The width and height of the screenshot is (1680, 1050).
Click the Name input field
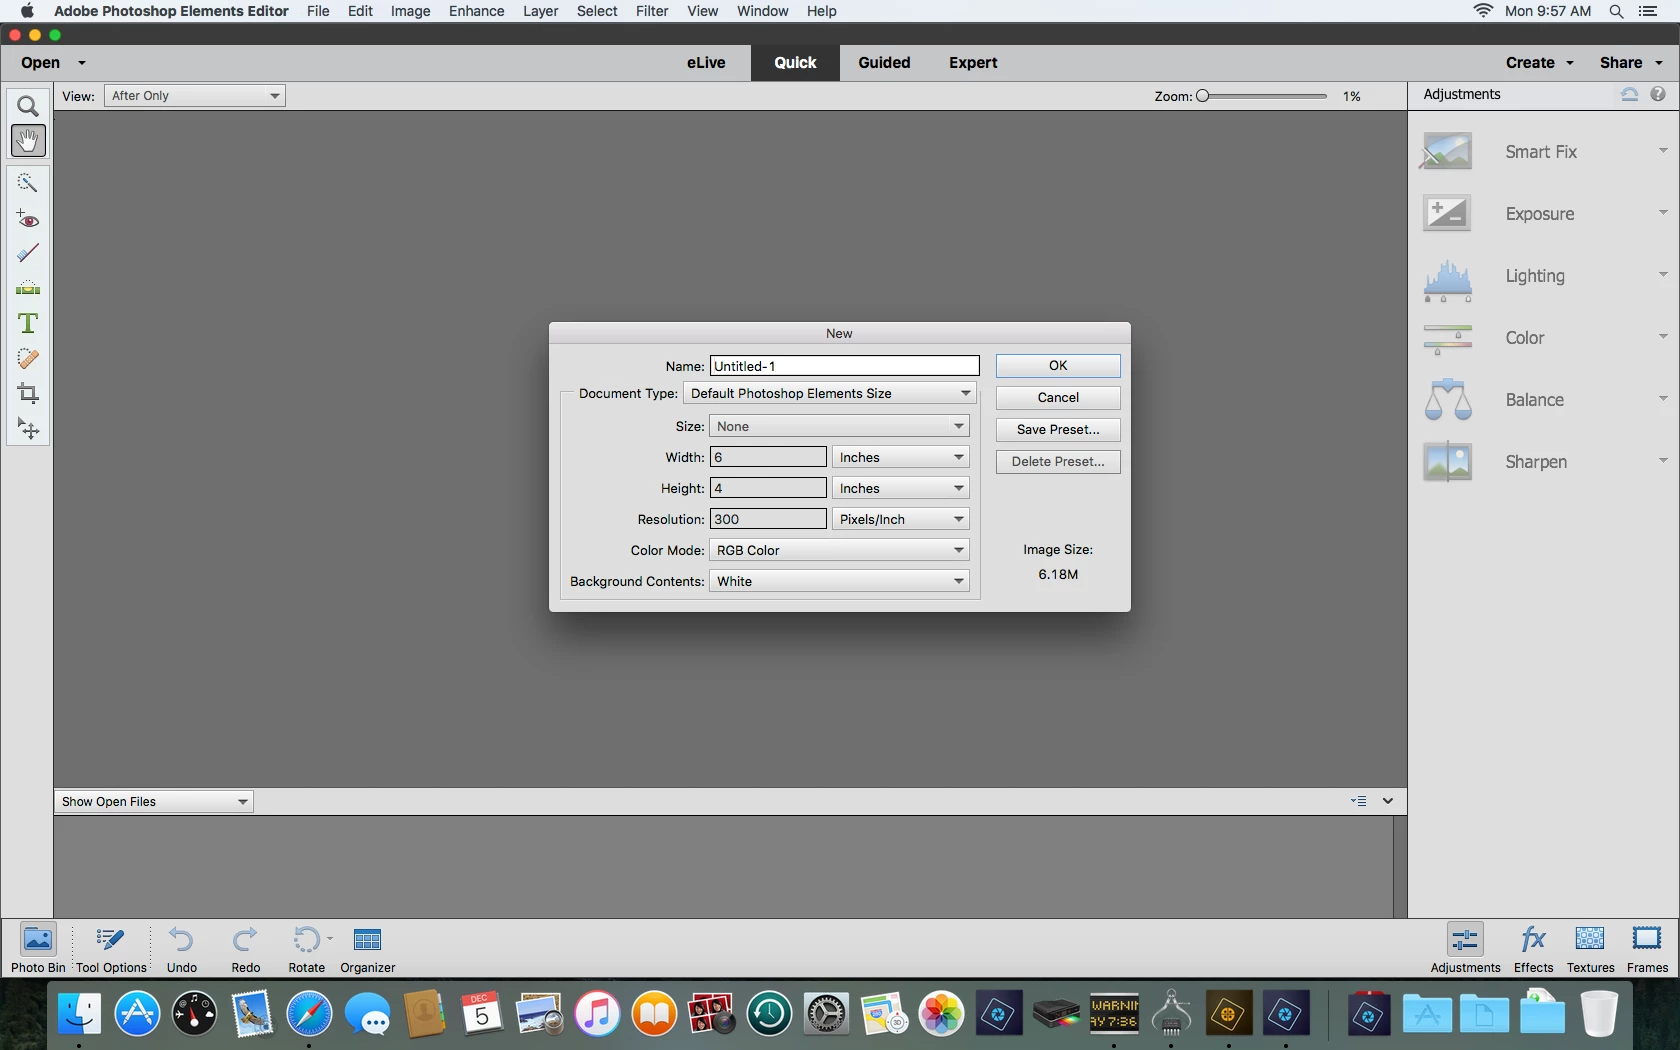(845, 367)
